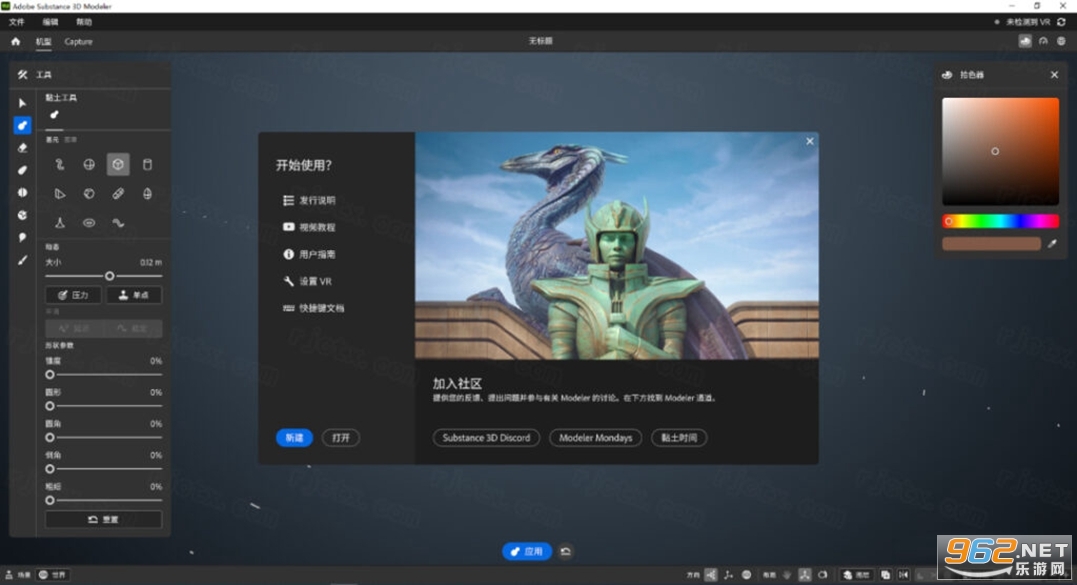The height and width of the screenshot is (585, 1077).
Task: Choose the triangular prism primitive shape
Action: pyautogui.click(x=60, y=194)
